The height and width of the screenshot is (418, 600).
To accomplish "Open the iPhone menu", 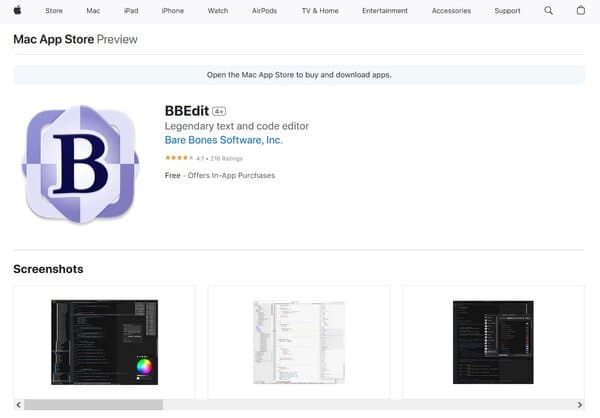I will (x=173, y=11).
